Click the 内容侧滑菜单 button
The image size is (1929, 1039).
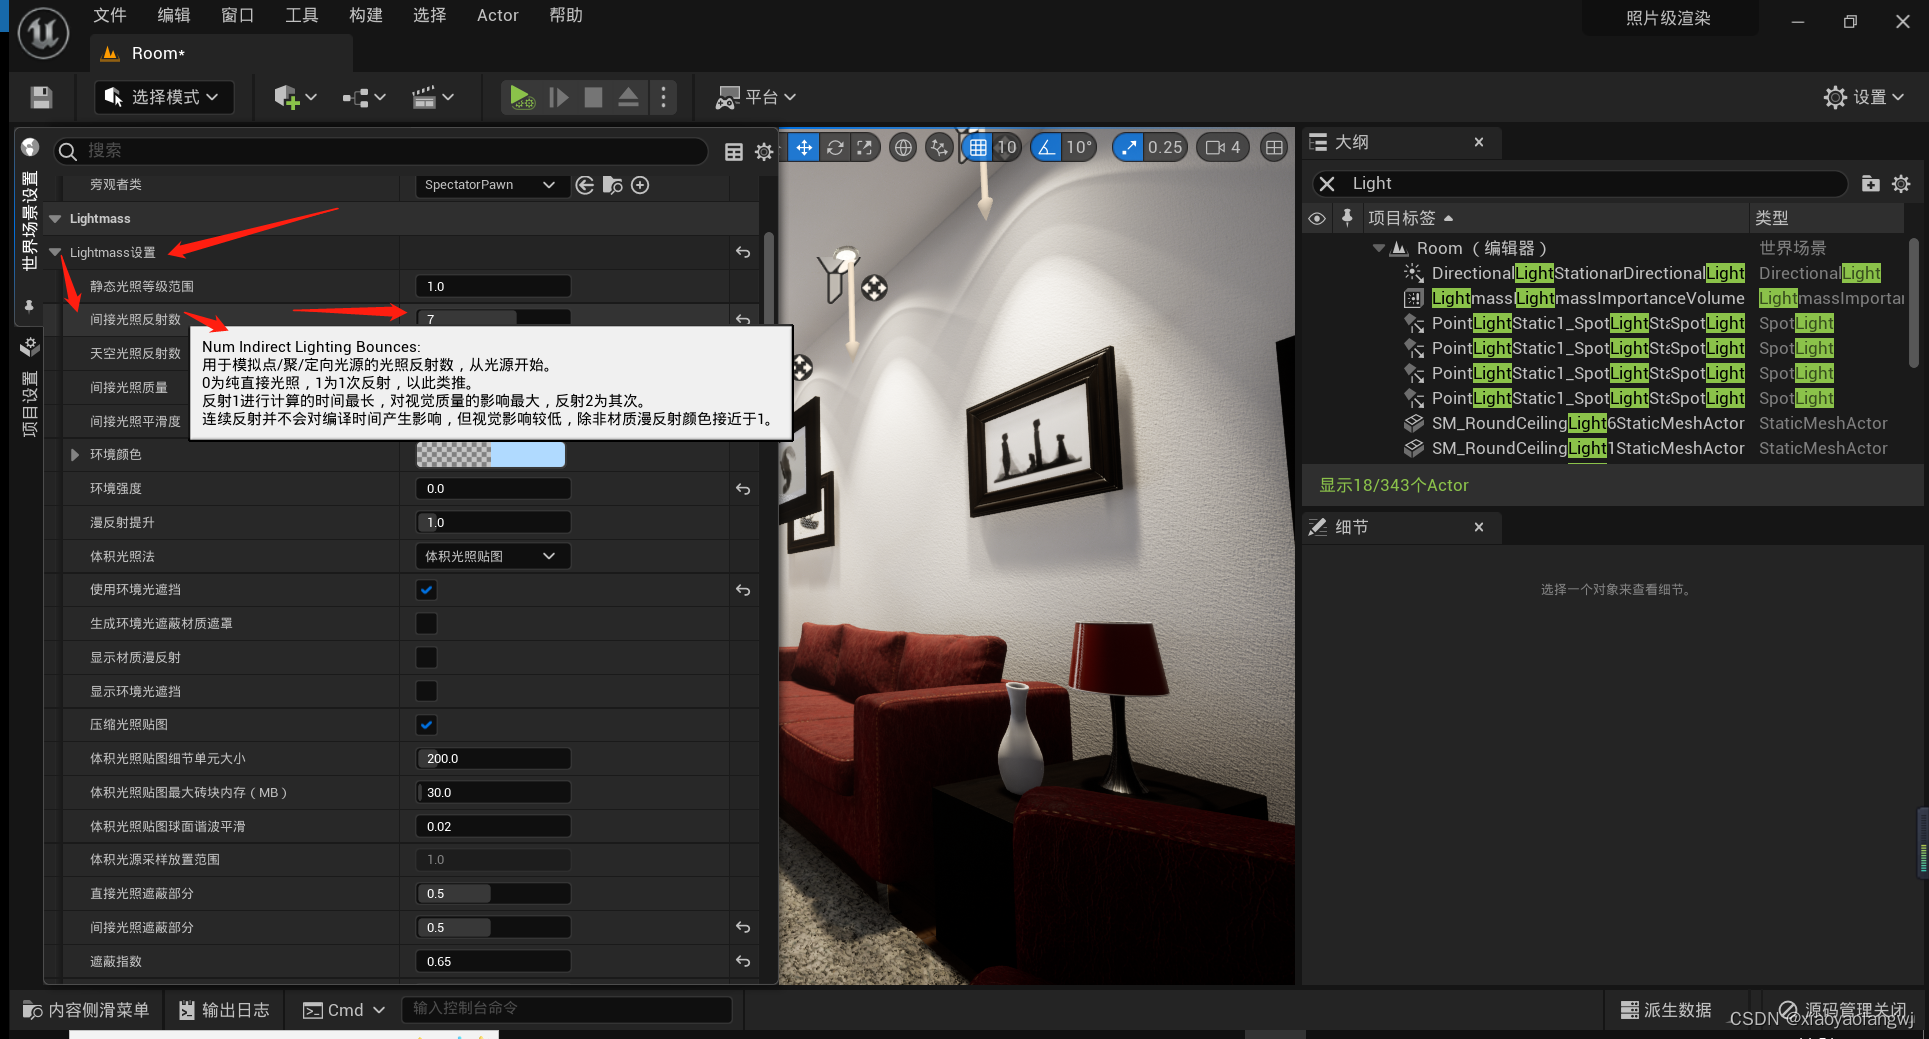(87, 1010)
